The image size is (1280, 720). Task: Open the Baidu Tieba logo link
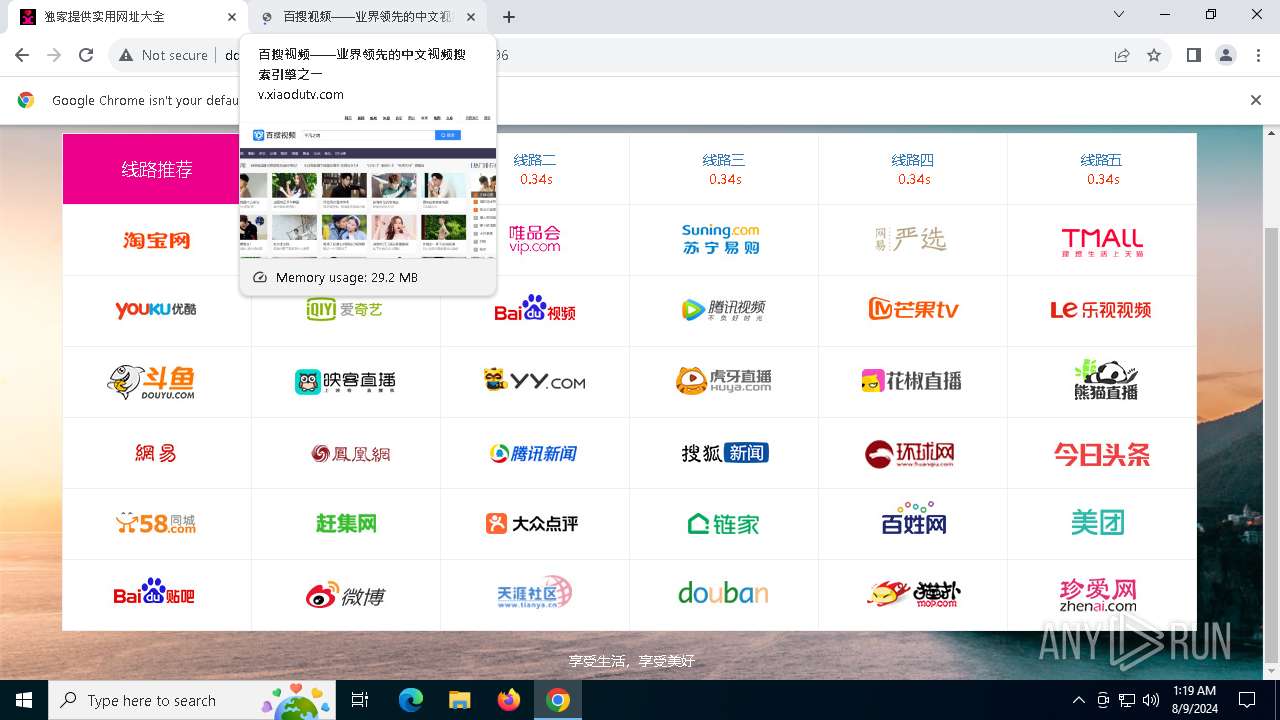[x=154, y=593]
